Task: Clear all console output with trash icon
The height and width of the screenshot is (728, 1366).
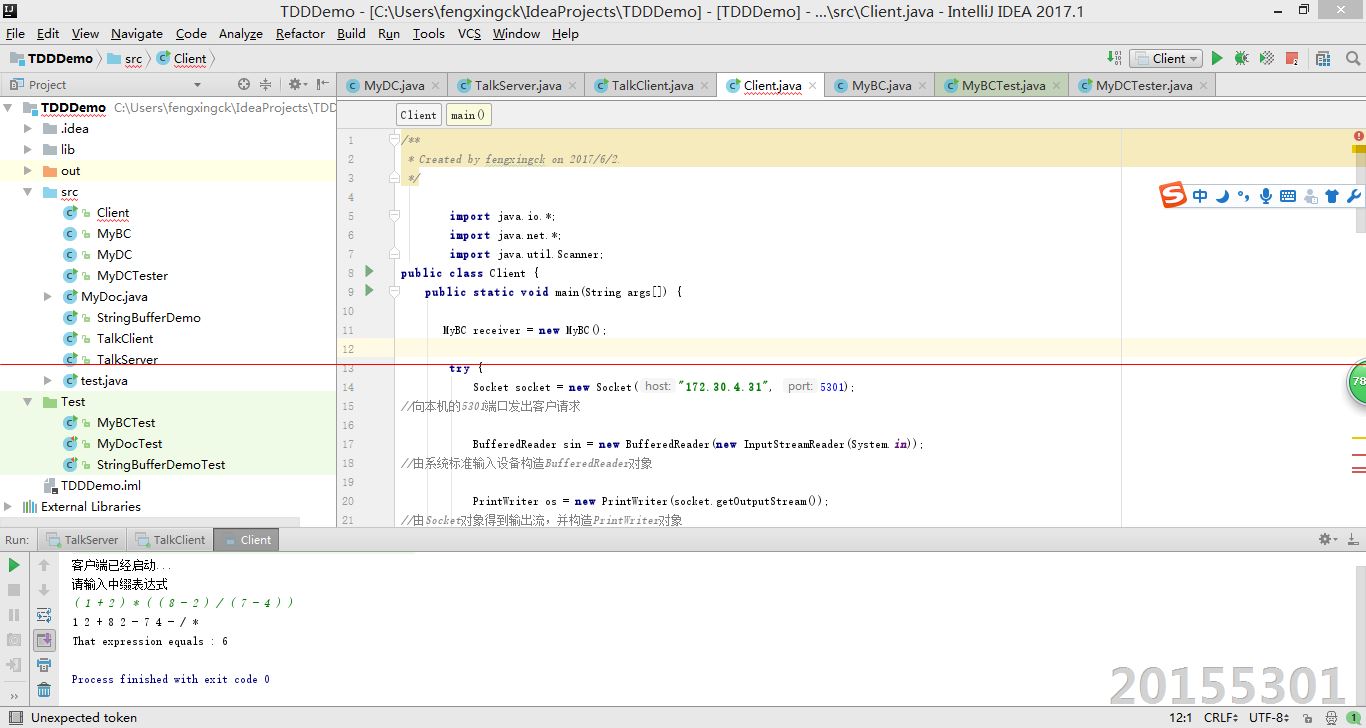Action: (44, 690)
